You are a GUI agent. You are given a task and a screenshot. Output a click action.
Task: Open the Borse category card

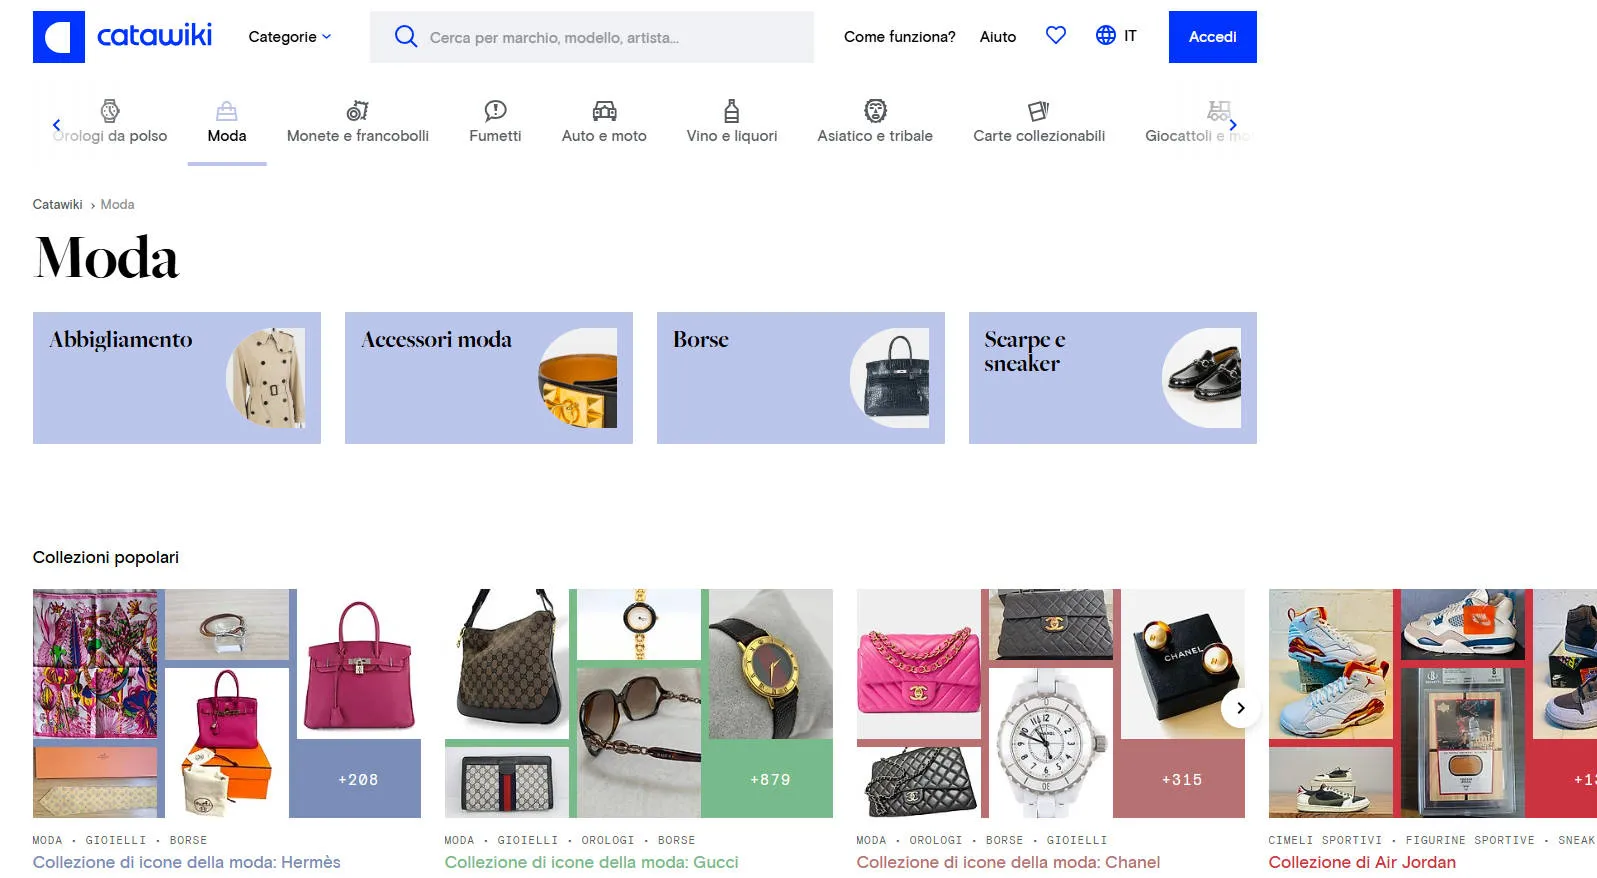pyautogui.click(x=800, y=378)
